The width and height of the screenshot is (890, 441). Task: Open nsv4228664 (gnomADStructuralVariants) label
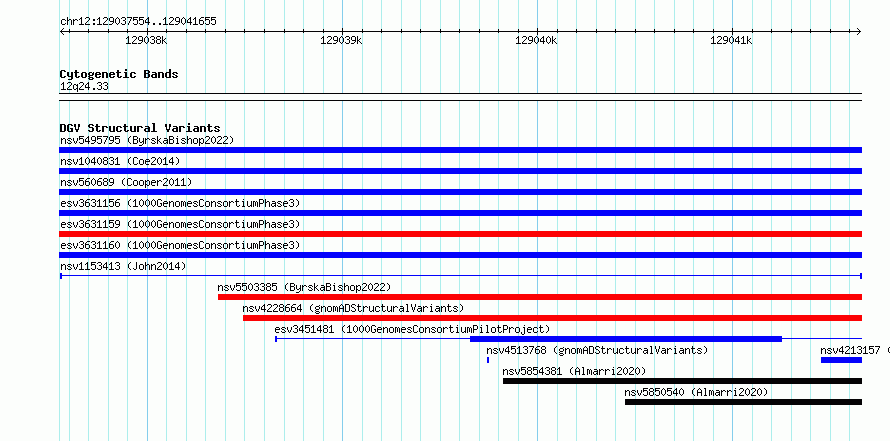pos(353,308)
